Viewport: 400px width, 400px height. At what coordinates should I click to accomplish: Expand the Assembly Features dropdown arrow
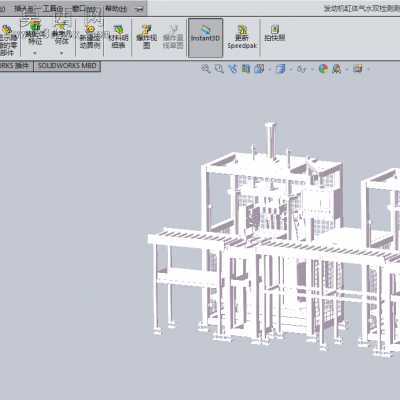[35, 53]
